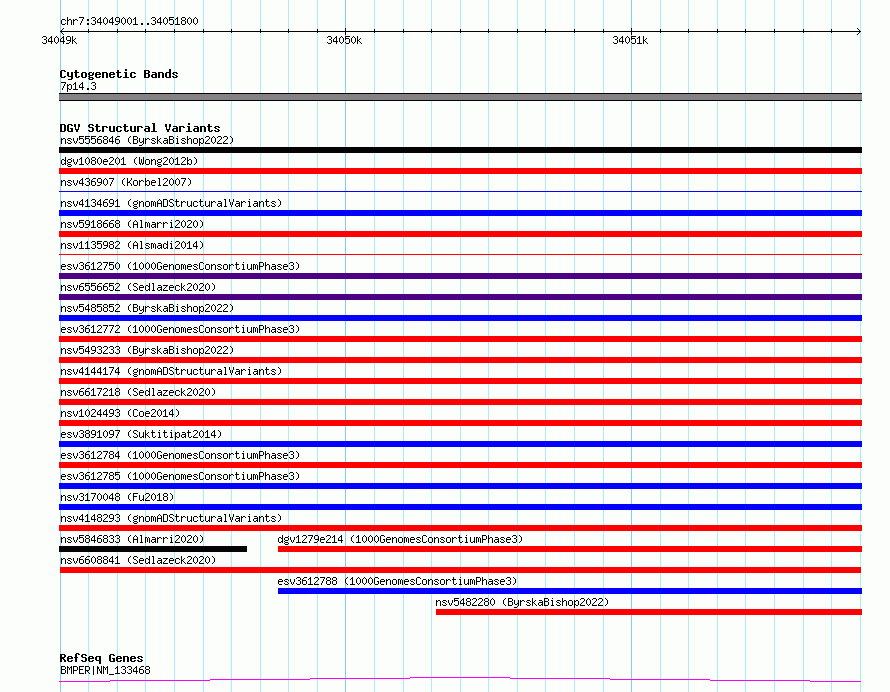
Task: Click esv3612784 (1000GenomesConsortiumPhase3) label
Action: (180, 455)
